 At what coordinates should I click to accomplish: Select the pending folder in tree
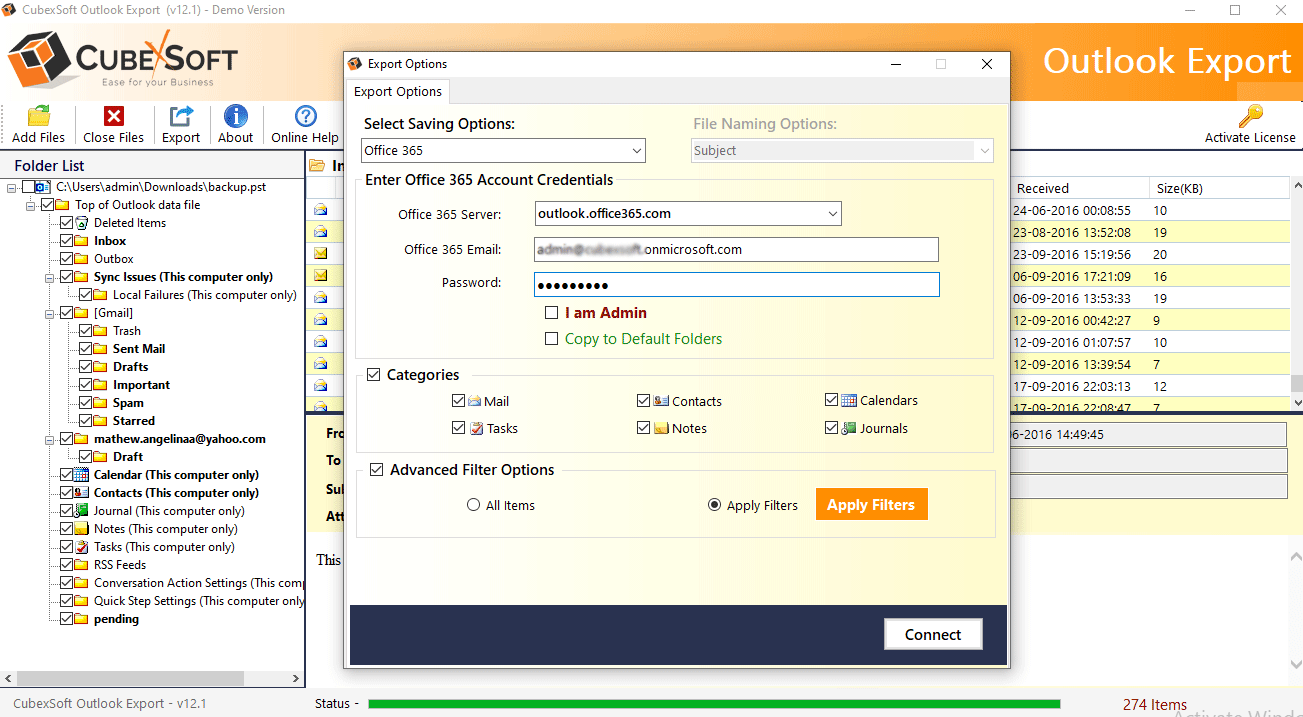point(116,619)
